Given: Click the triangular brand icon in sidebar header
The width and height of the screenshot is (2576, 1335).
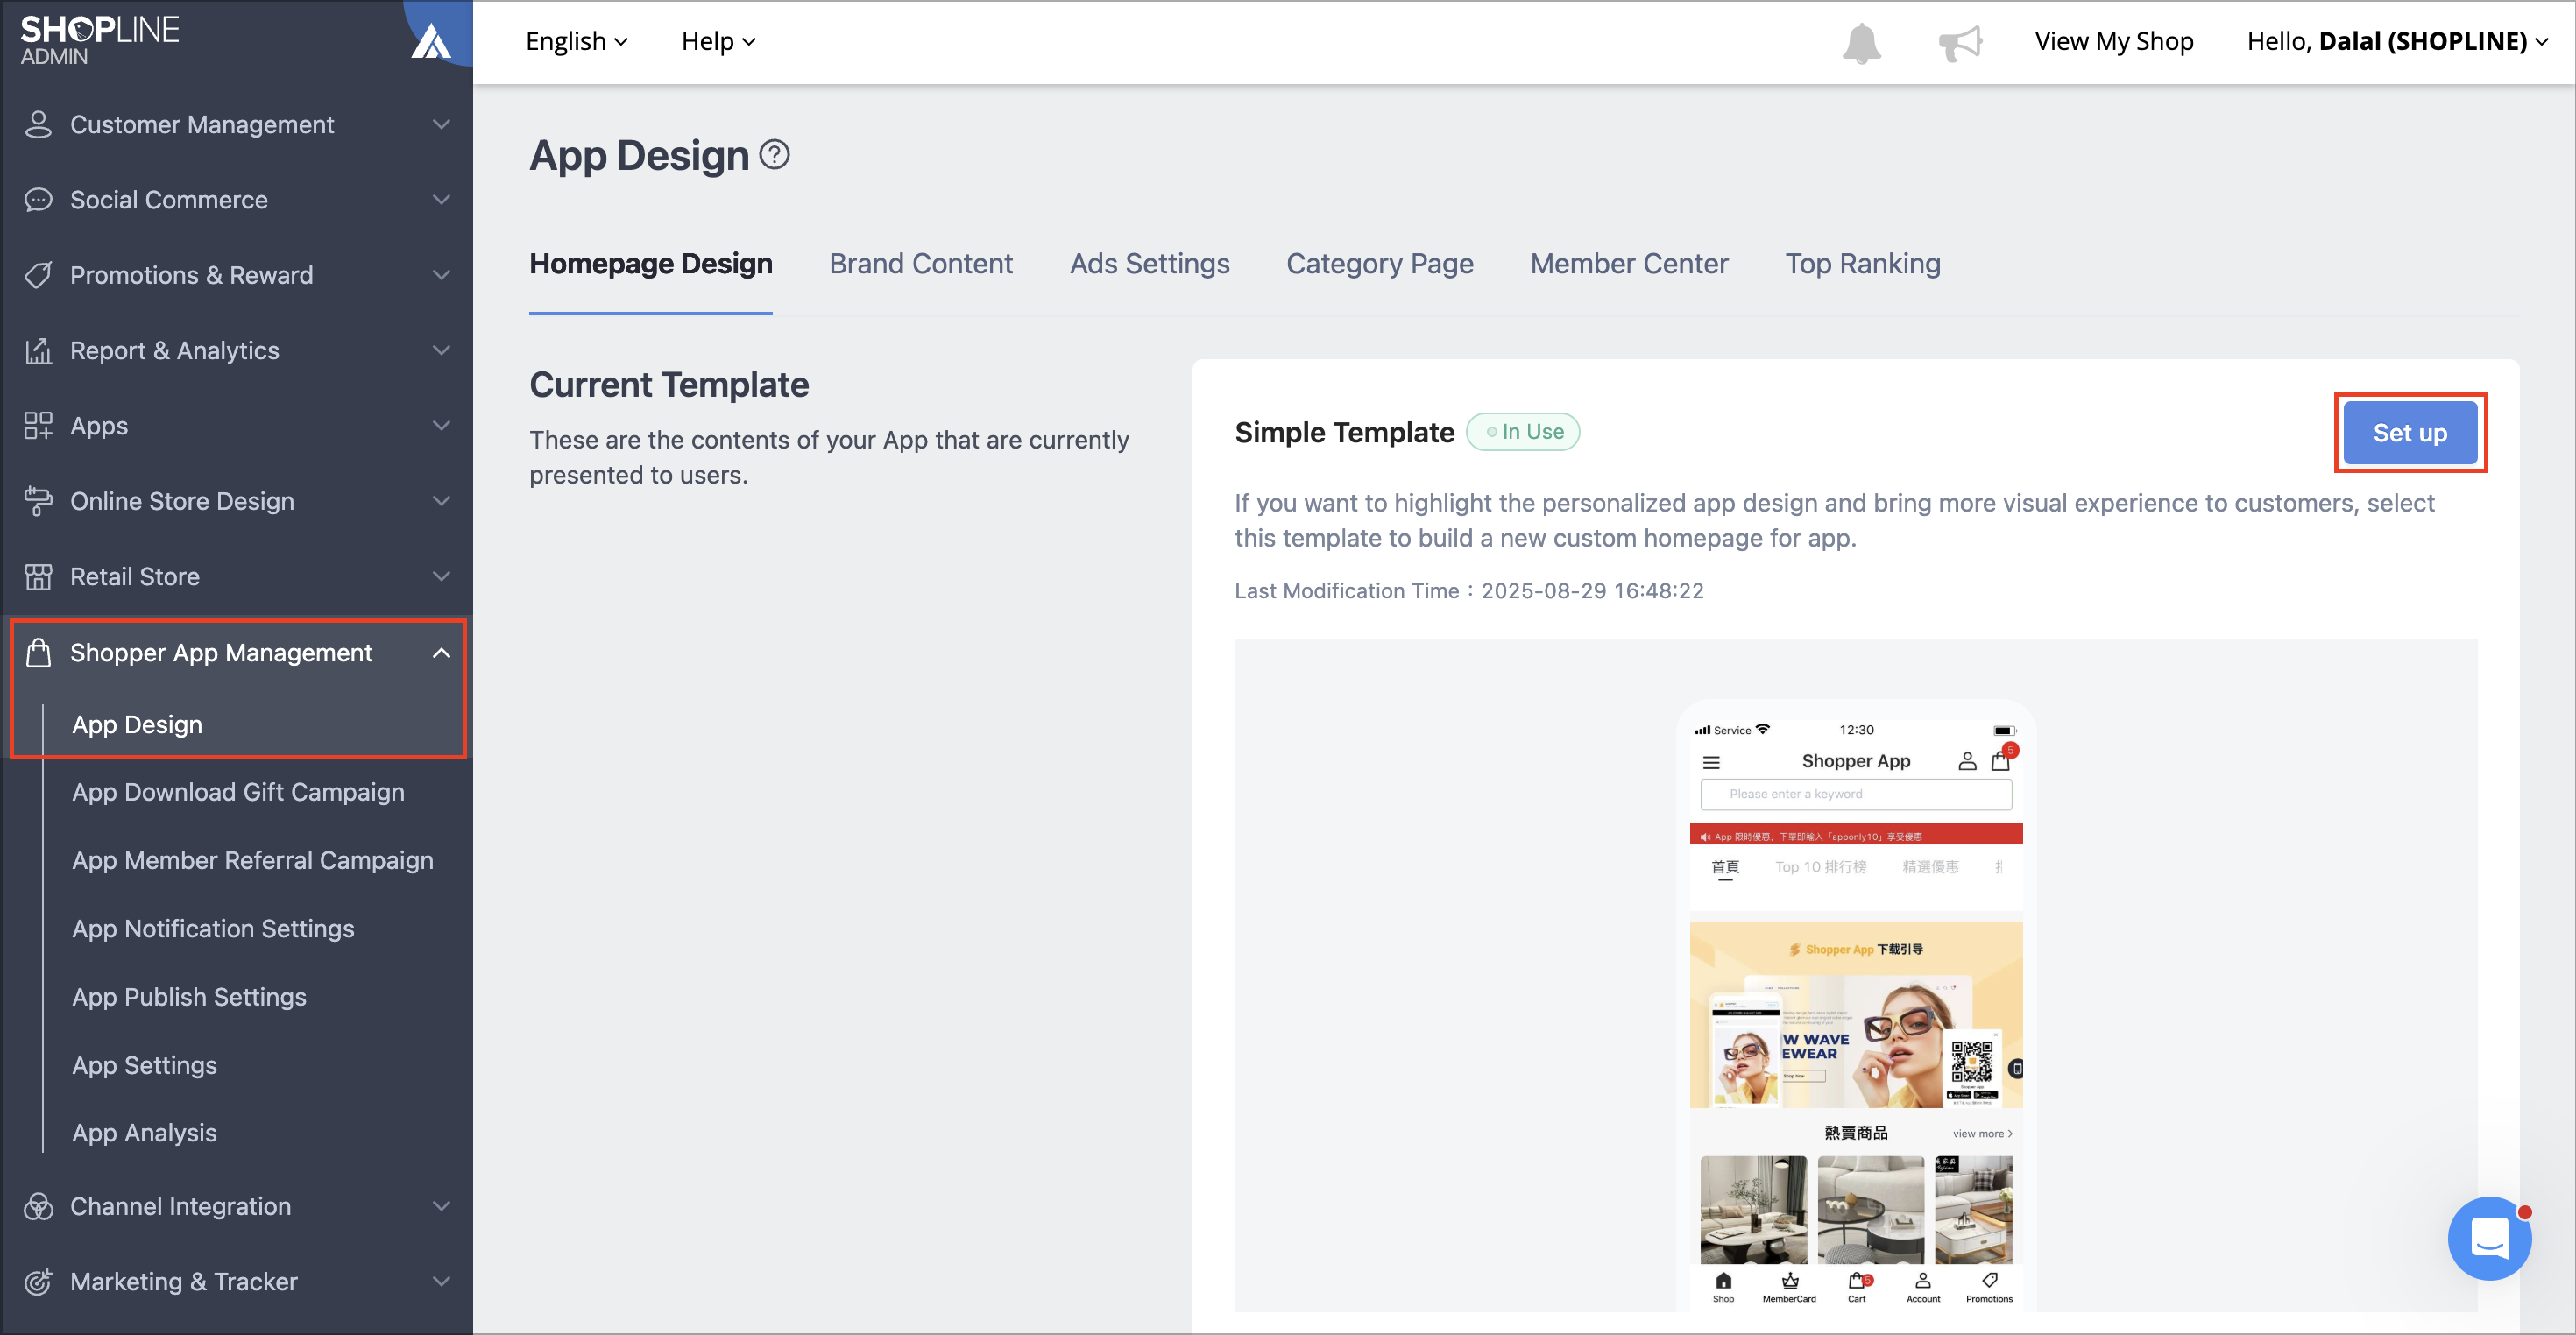Looking at the screenshot, I should tap(432, 42).
